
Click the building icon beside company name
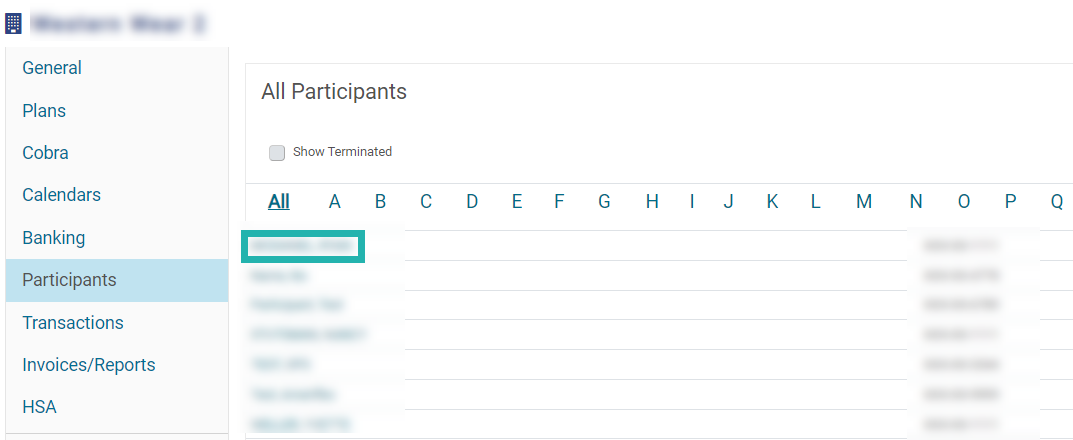13,24
